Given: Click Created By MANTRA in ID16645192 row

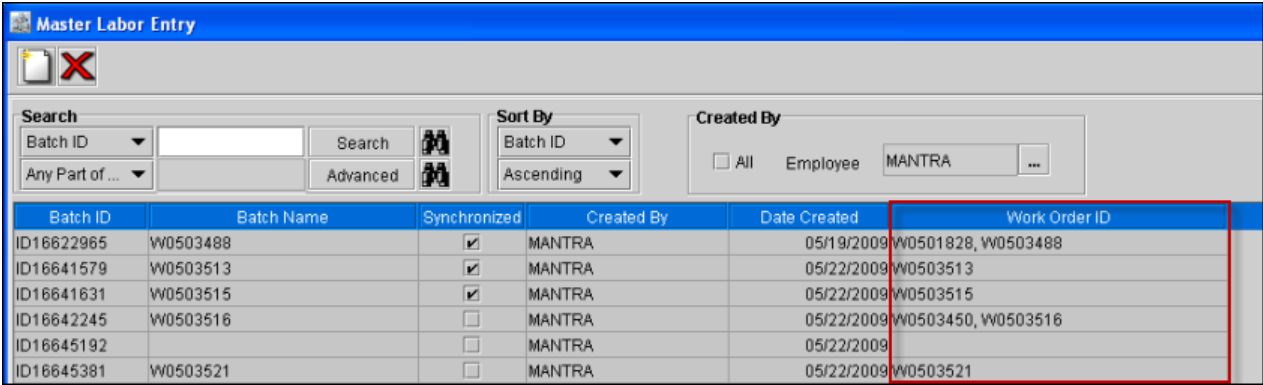Looking at the screenshot, I should [x=627, y=346].
